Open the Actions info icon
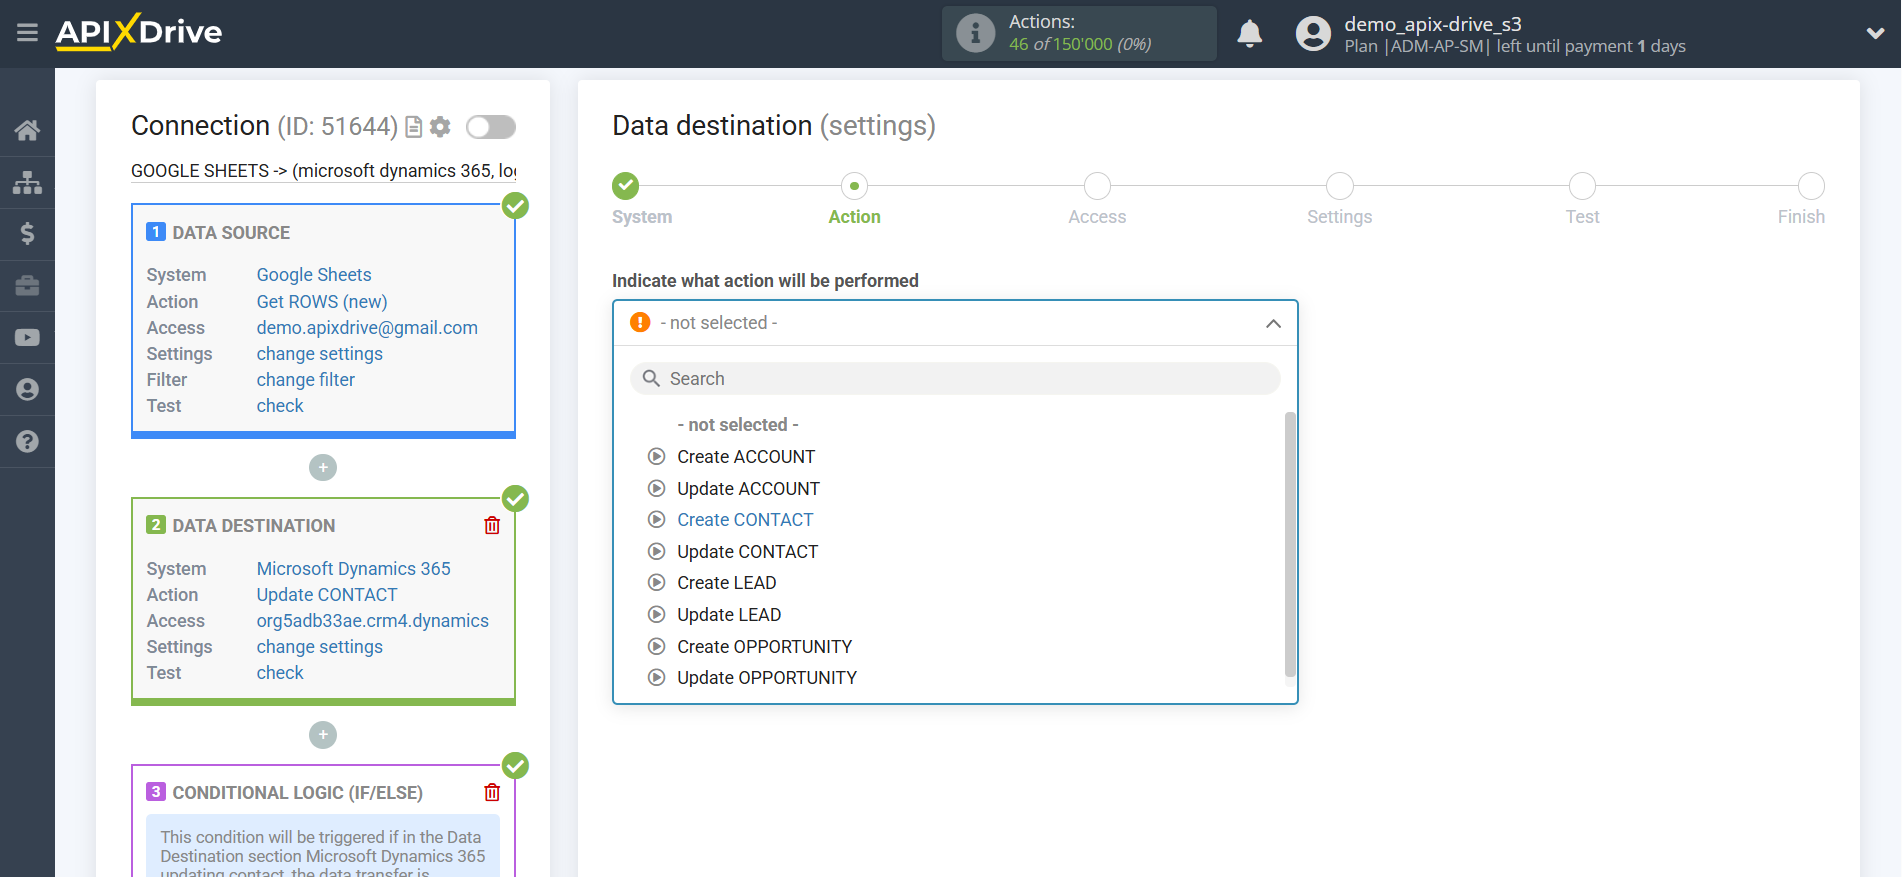 click(975, 33)
